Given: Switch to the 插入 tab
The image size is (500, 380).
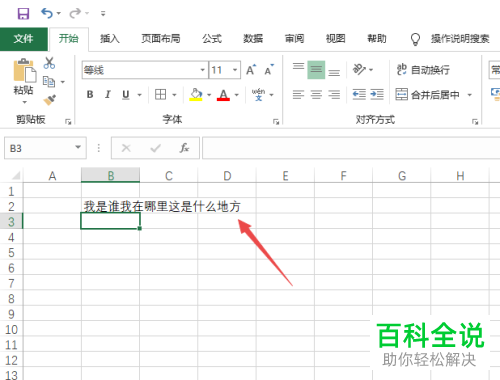Looking at the screenshot, I should pyautogui.click(x=110, y=39).
